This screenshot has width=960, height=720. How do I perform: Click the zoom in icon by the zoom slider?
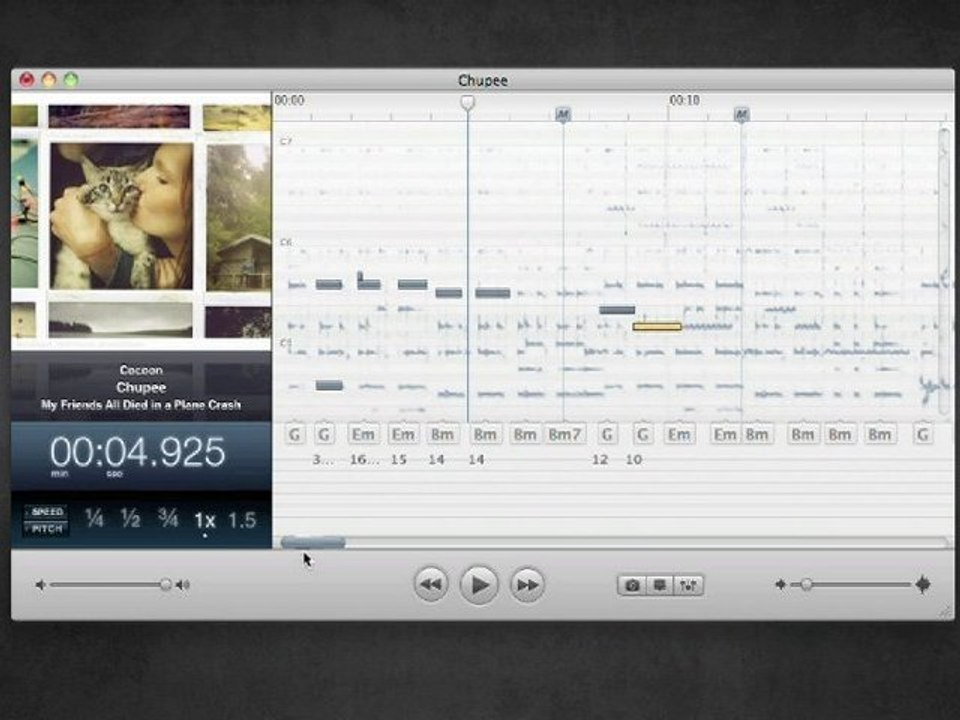923,585
